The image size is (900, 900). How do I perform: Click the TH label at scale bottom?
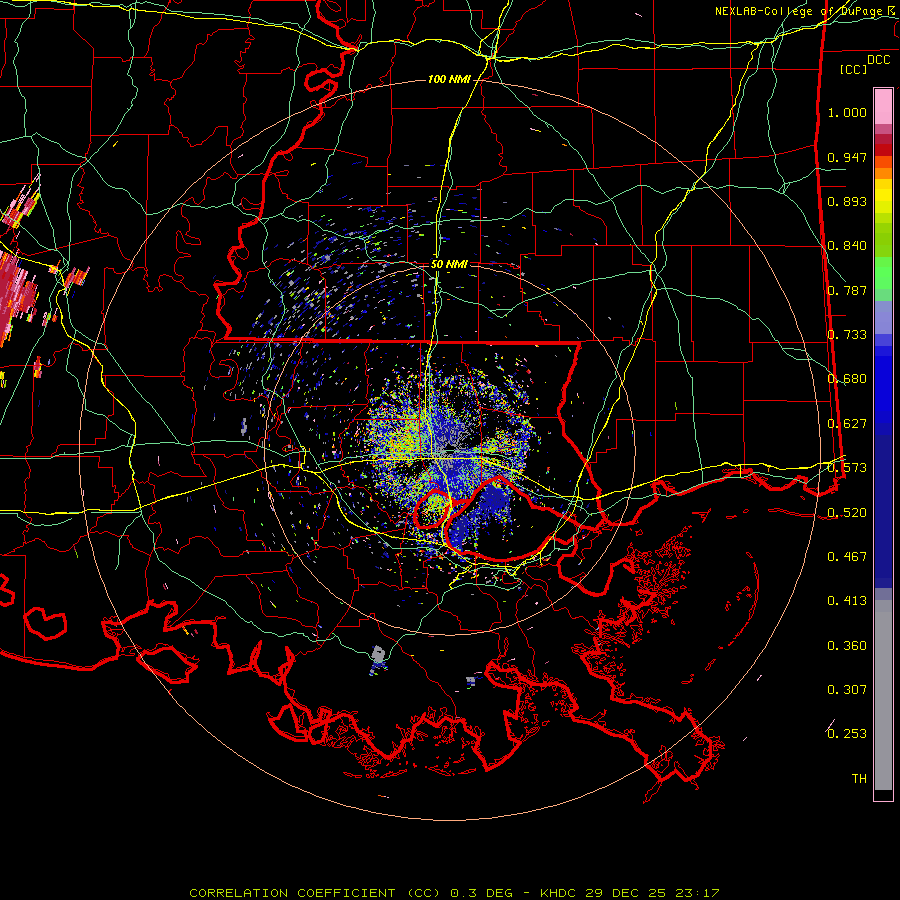[859, 779]
